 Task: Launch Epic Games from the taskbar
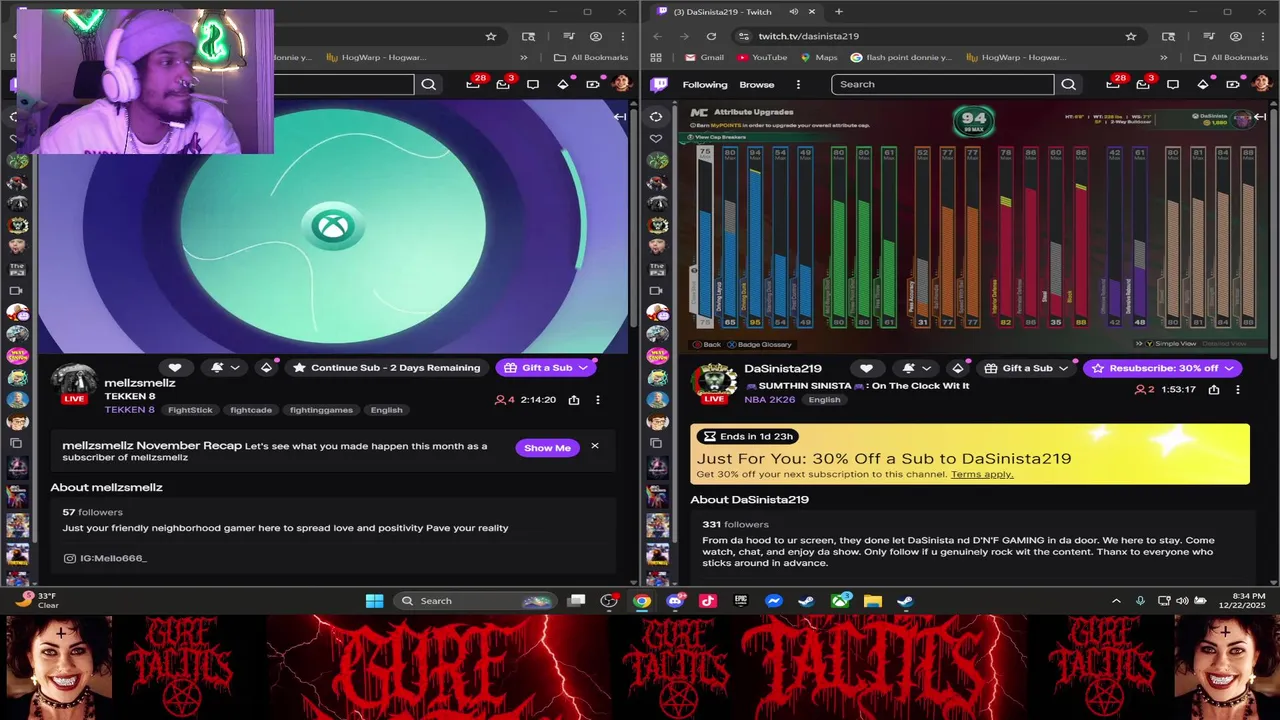tap(741, 601)
